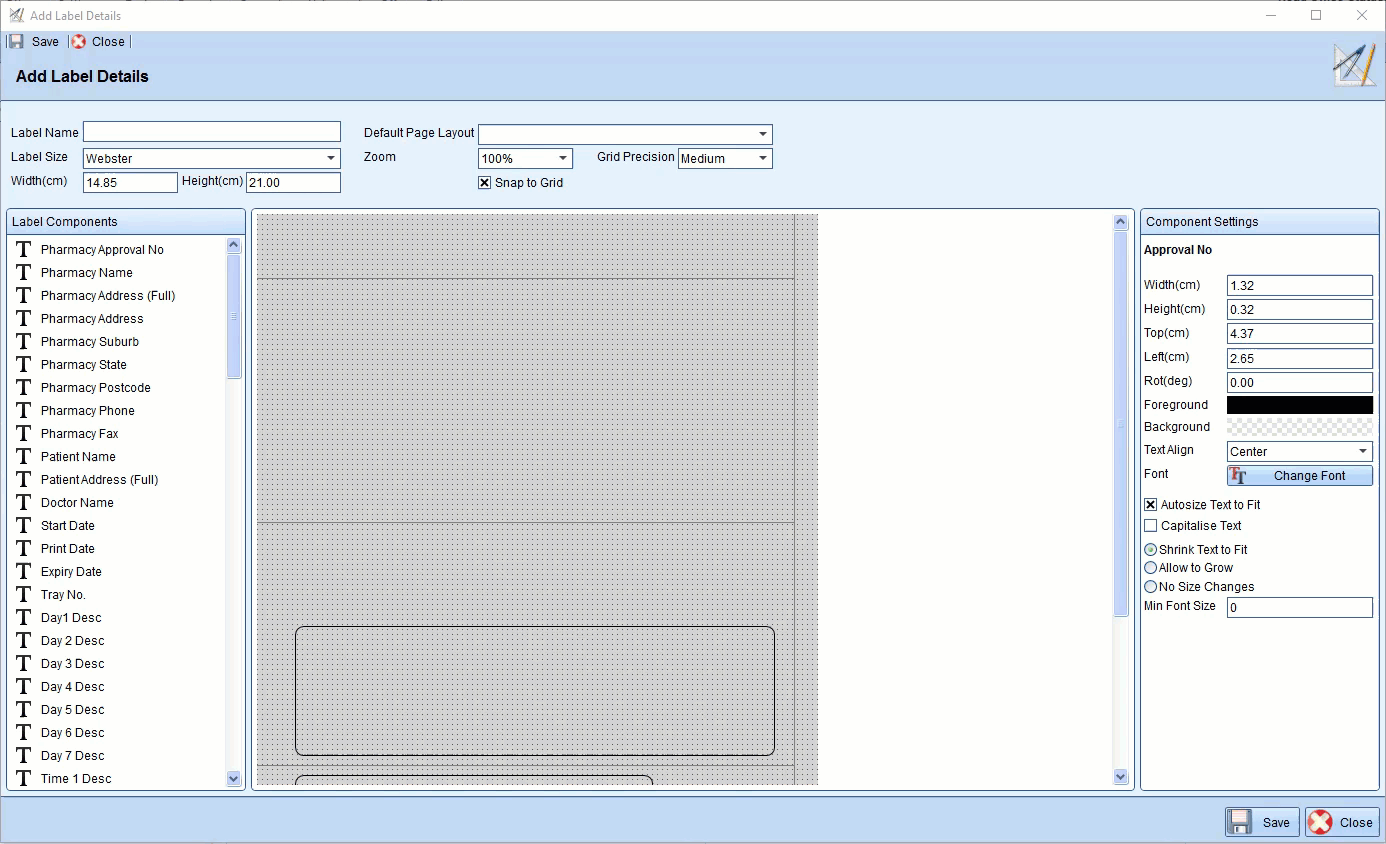The height and width of the screenshot is (844, 1386).
Task: Click the T icon beside Day1 Desc
Action: tap(24, 617)
